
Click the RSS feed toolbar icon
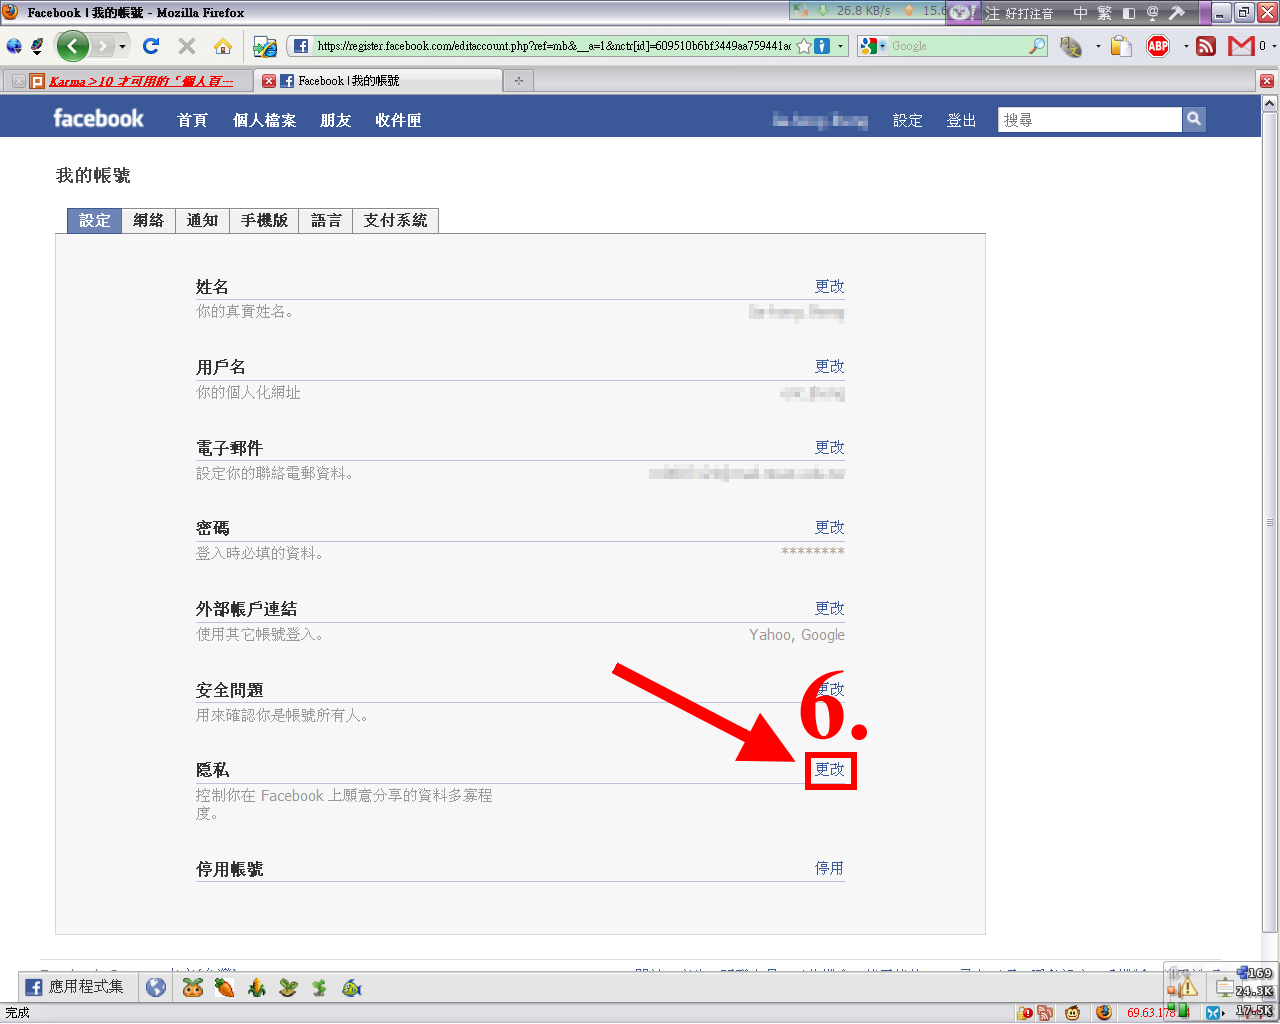click(x=1206, y=46)
